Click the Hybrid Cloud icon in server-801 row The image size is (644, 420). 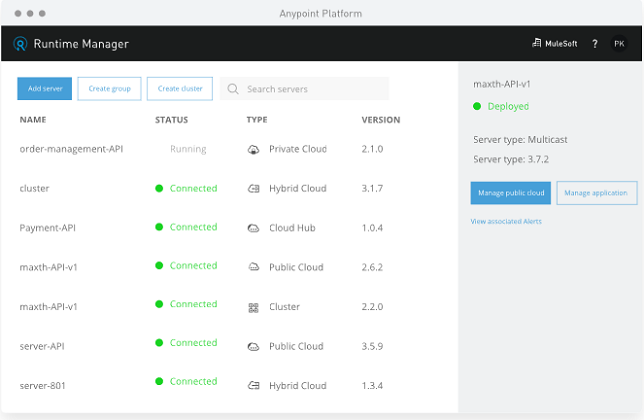coord(253,386)
